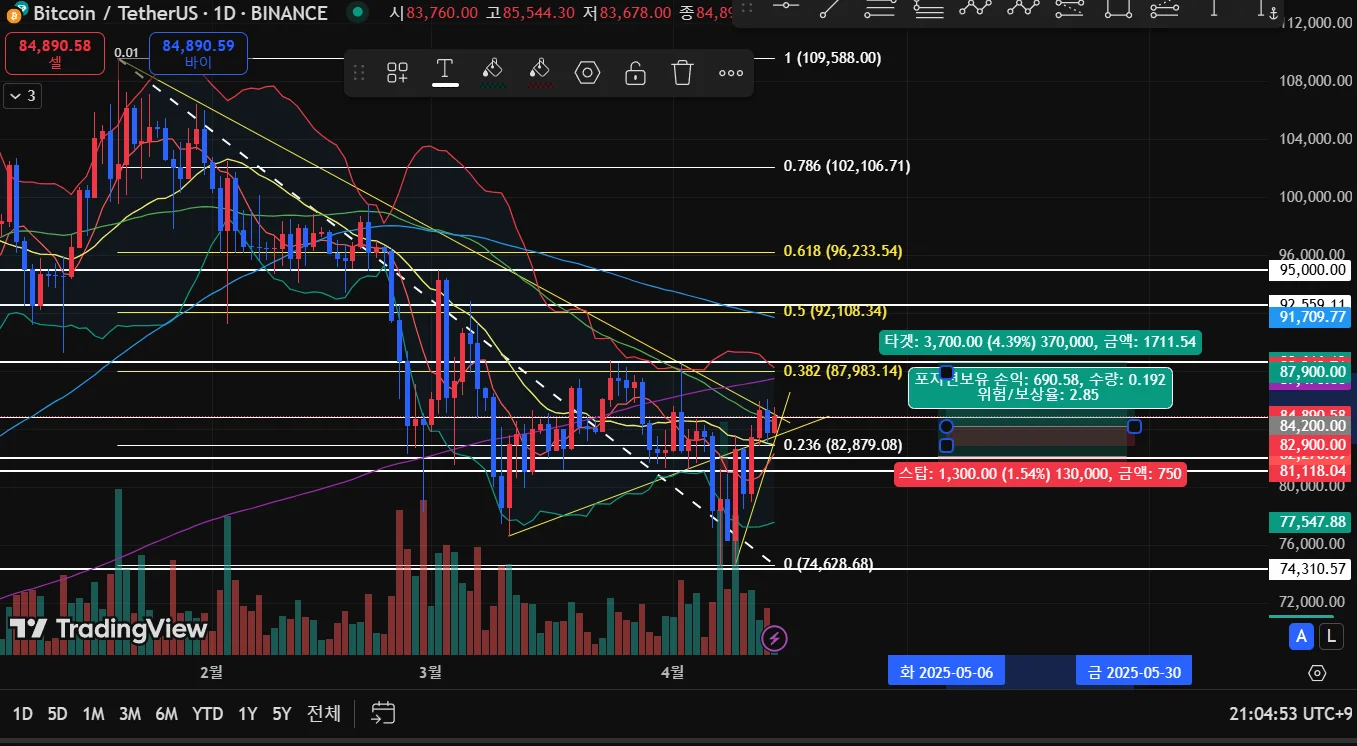Click the 84,200.00 entry price label
The image size is (1357, 746).
point(1309,426)
